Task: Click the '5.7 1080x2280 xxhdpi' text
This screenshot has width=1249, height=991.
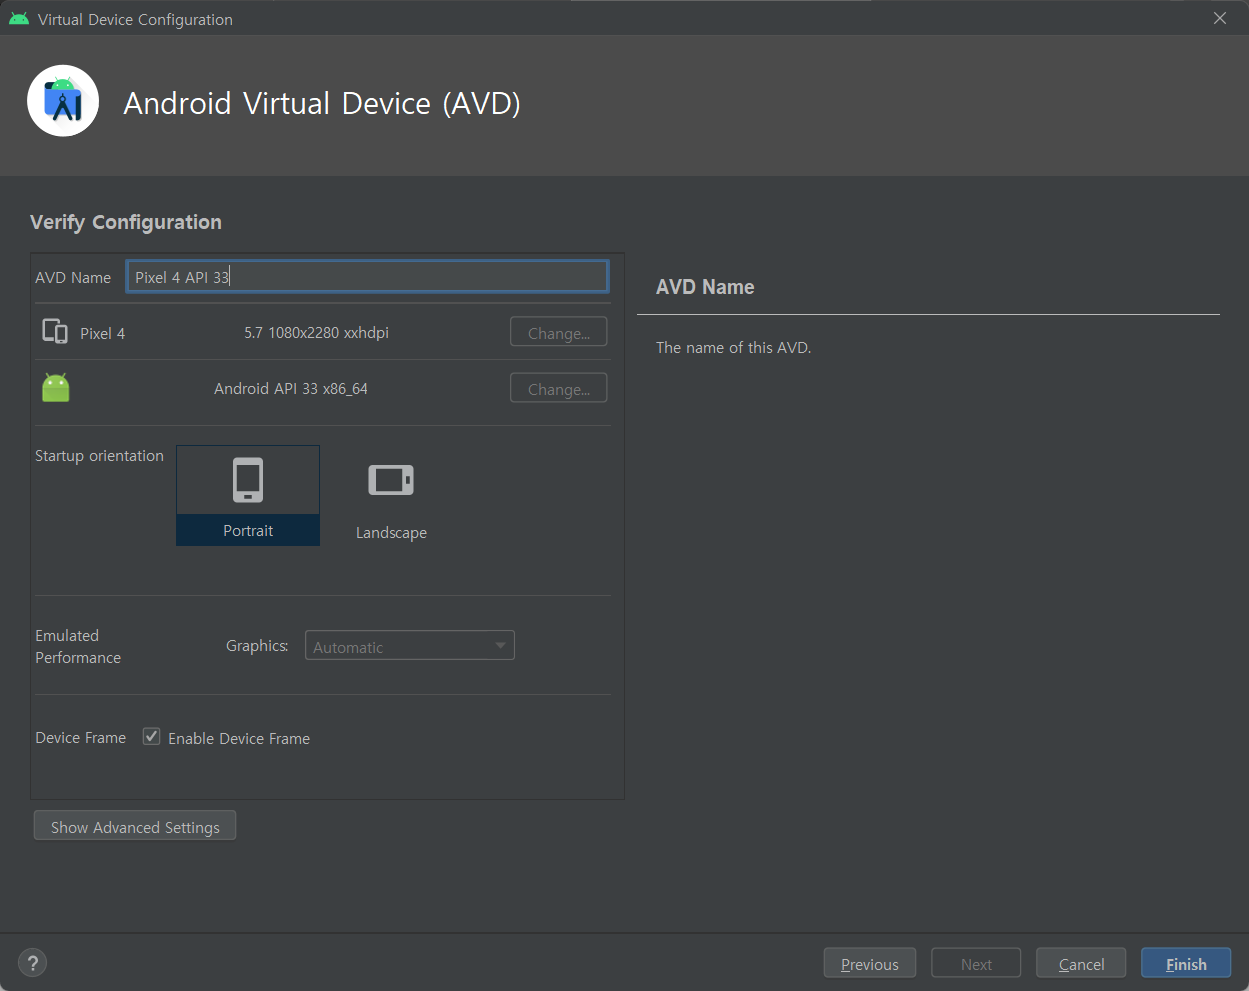Action: pyautogui.click(x=316, y=332)
